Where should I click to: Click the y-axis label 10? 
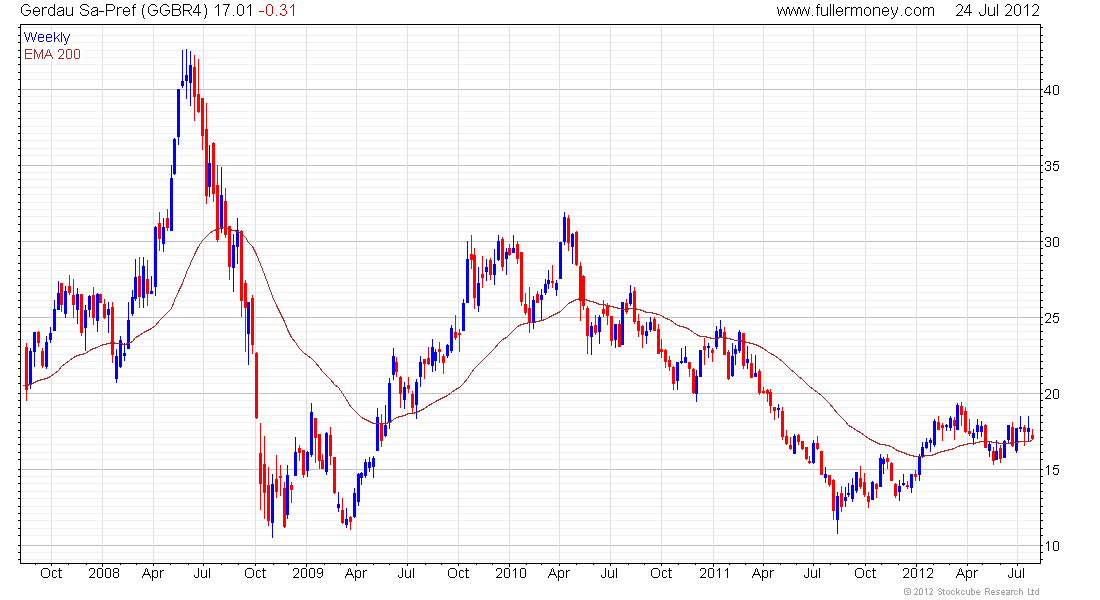click(1052, 546)
